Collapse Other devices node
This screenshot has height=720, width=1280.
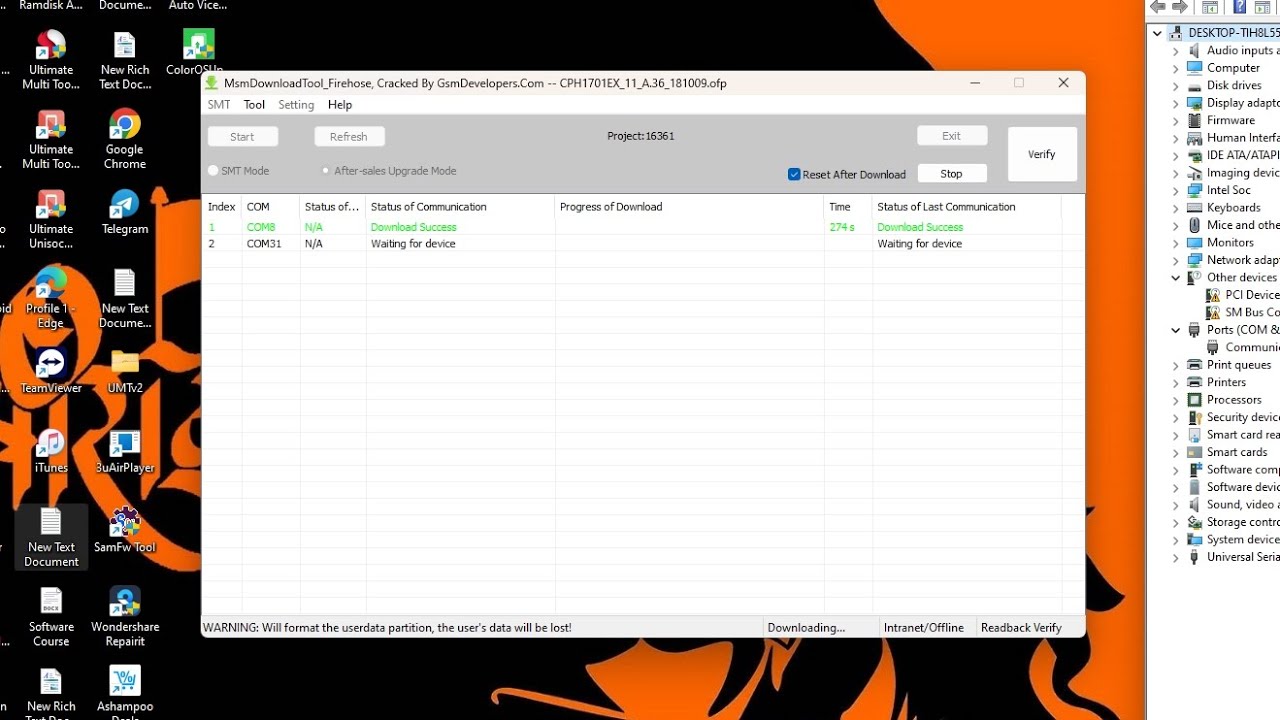(1176, 278)
